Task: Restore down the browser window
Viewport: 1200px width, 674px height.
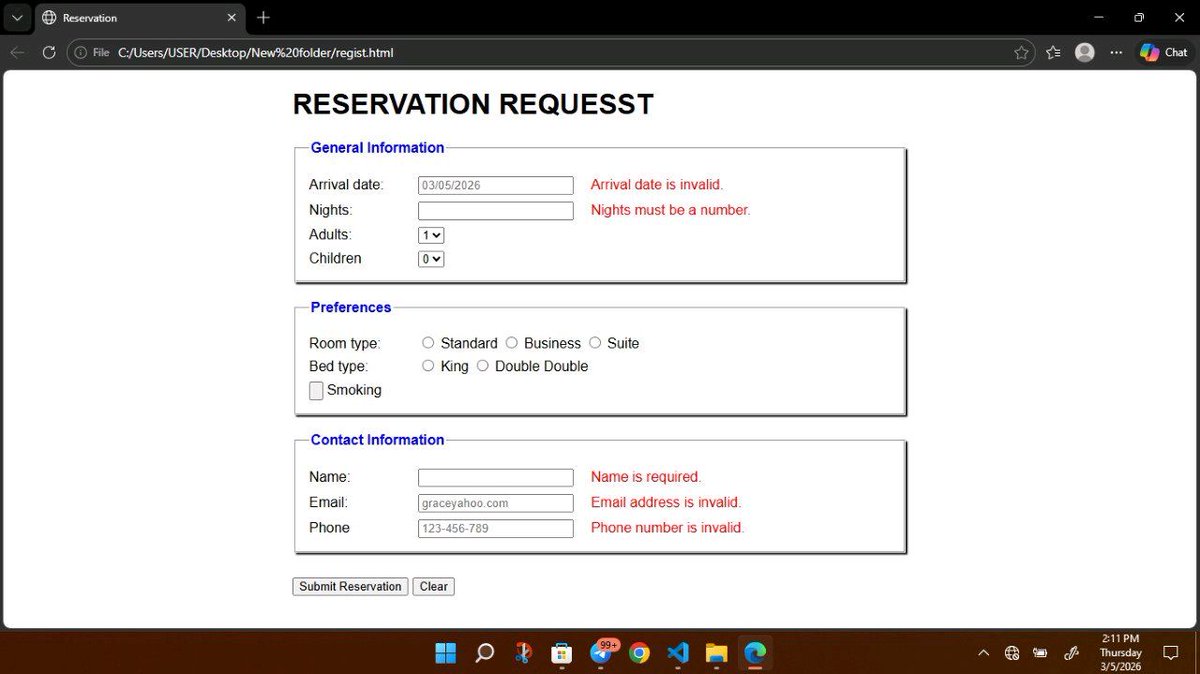Action: 1138,17
